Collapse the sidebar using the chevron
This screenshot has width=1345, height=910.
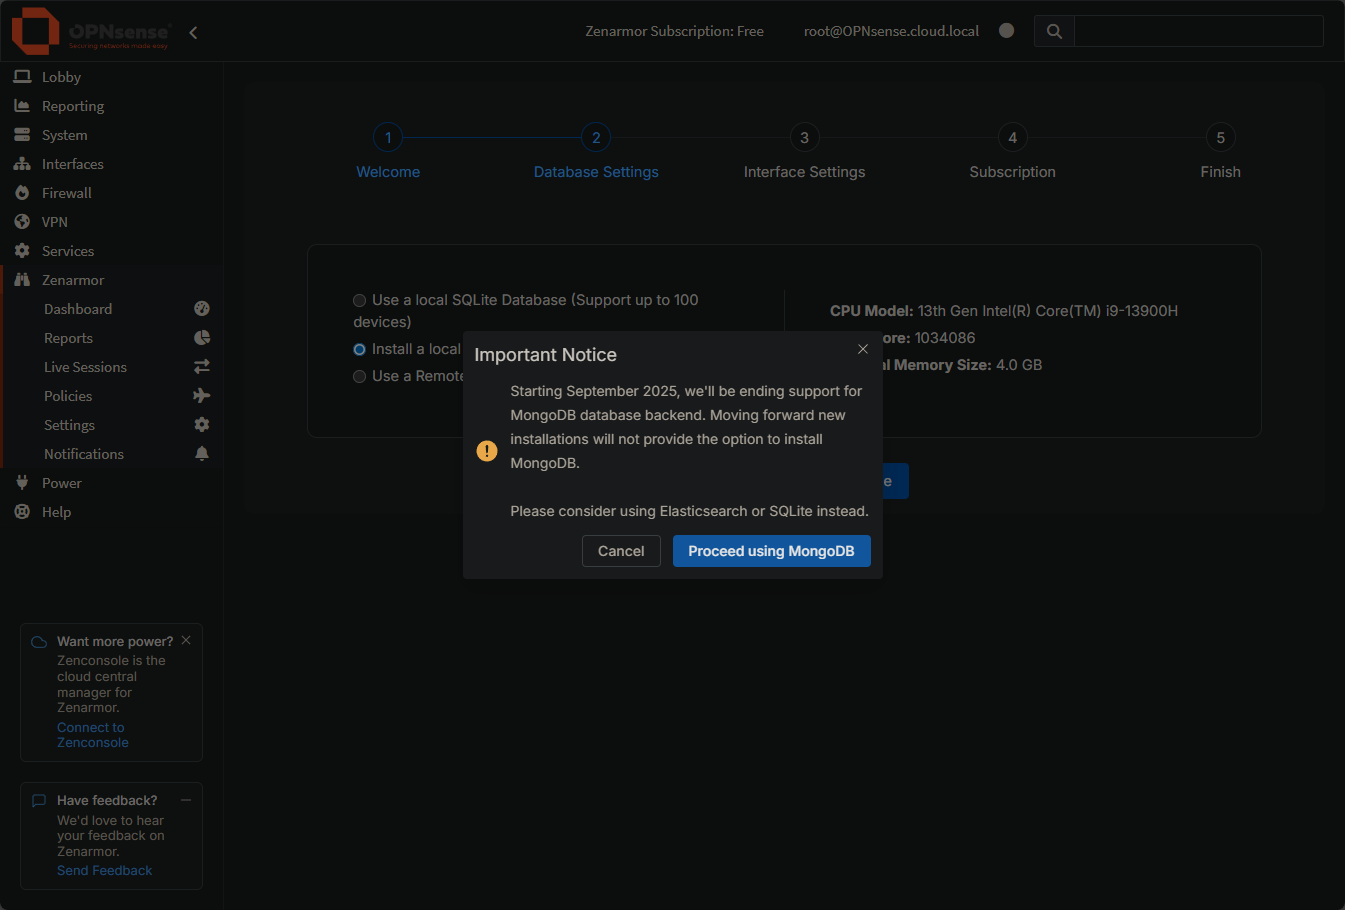[192, 31]
